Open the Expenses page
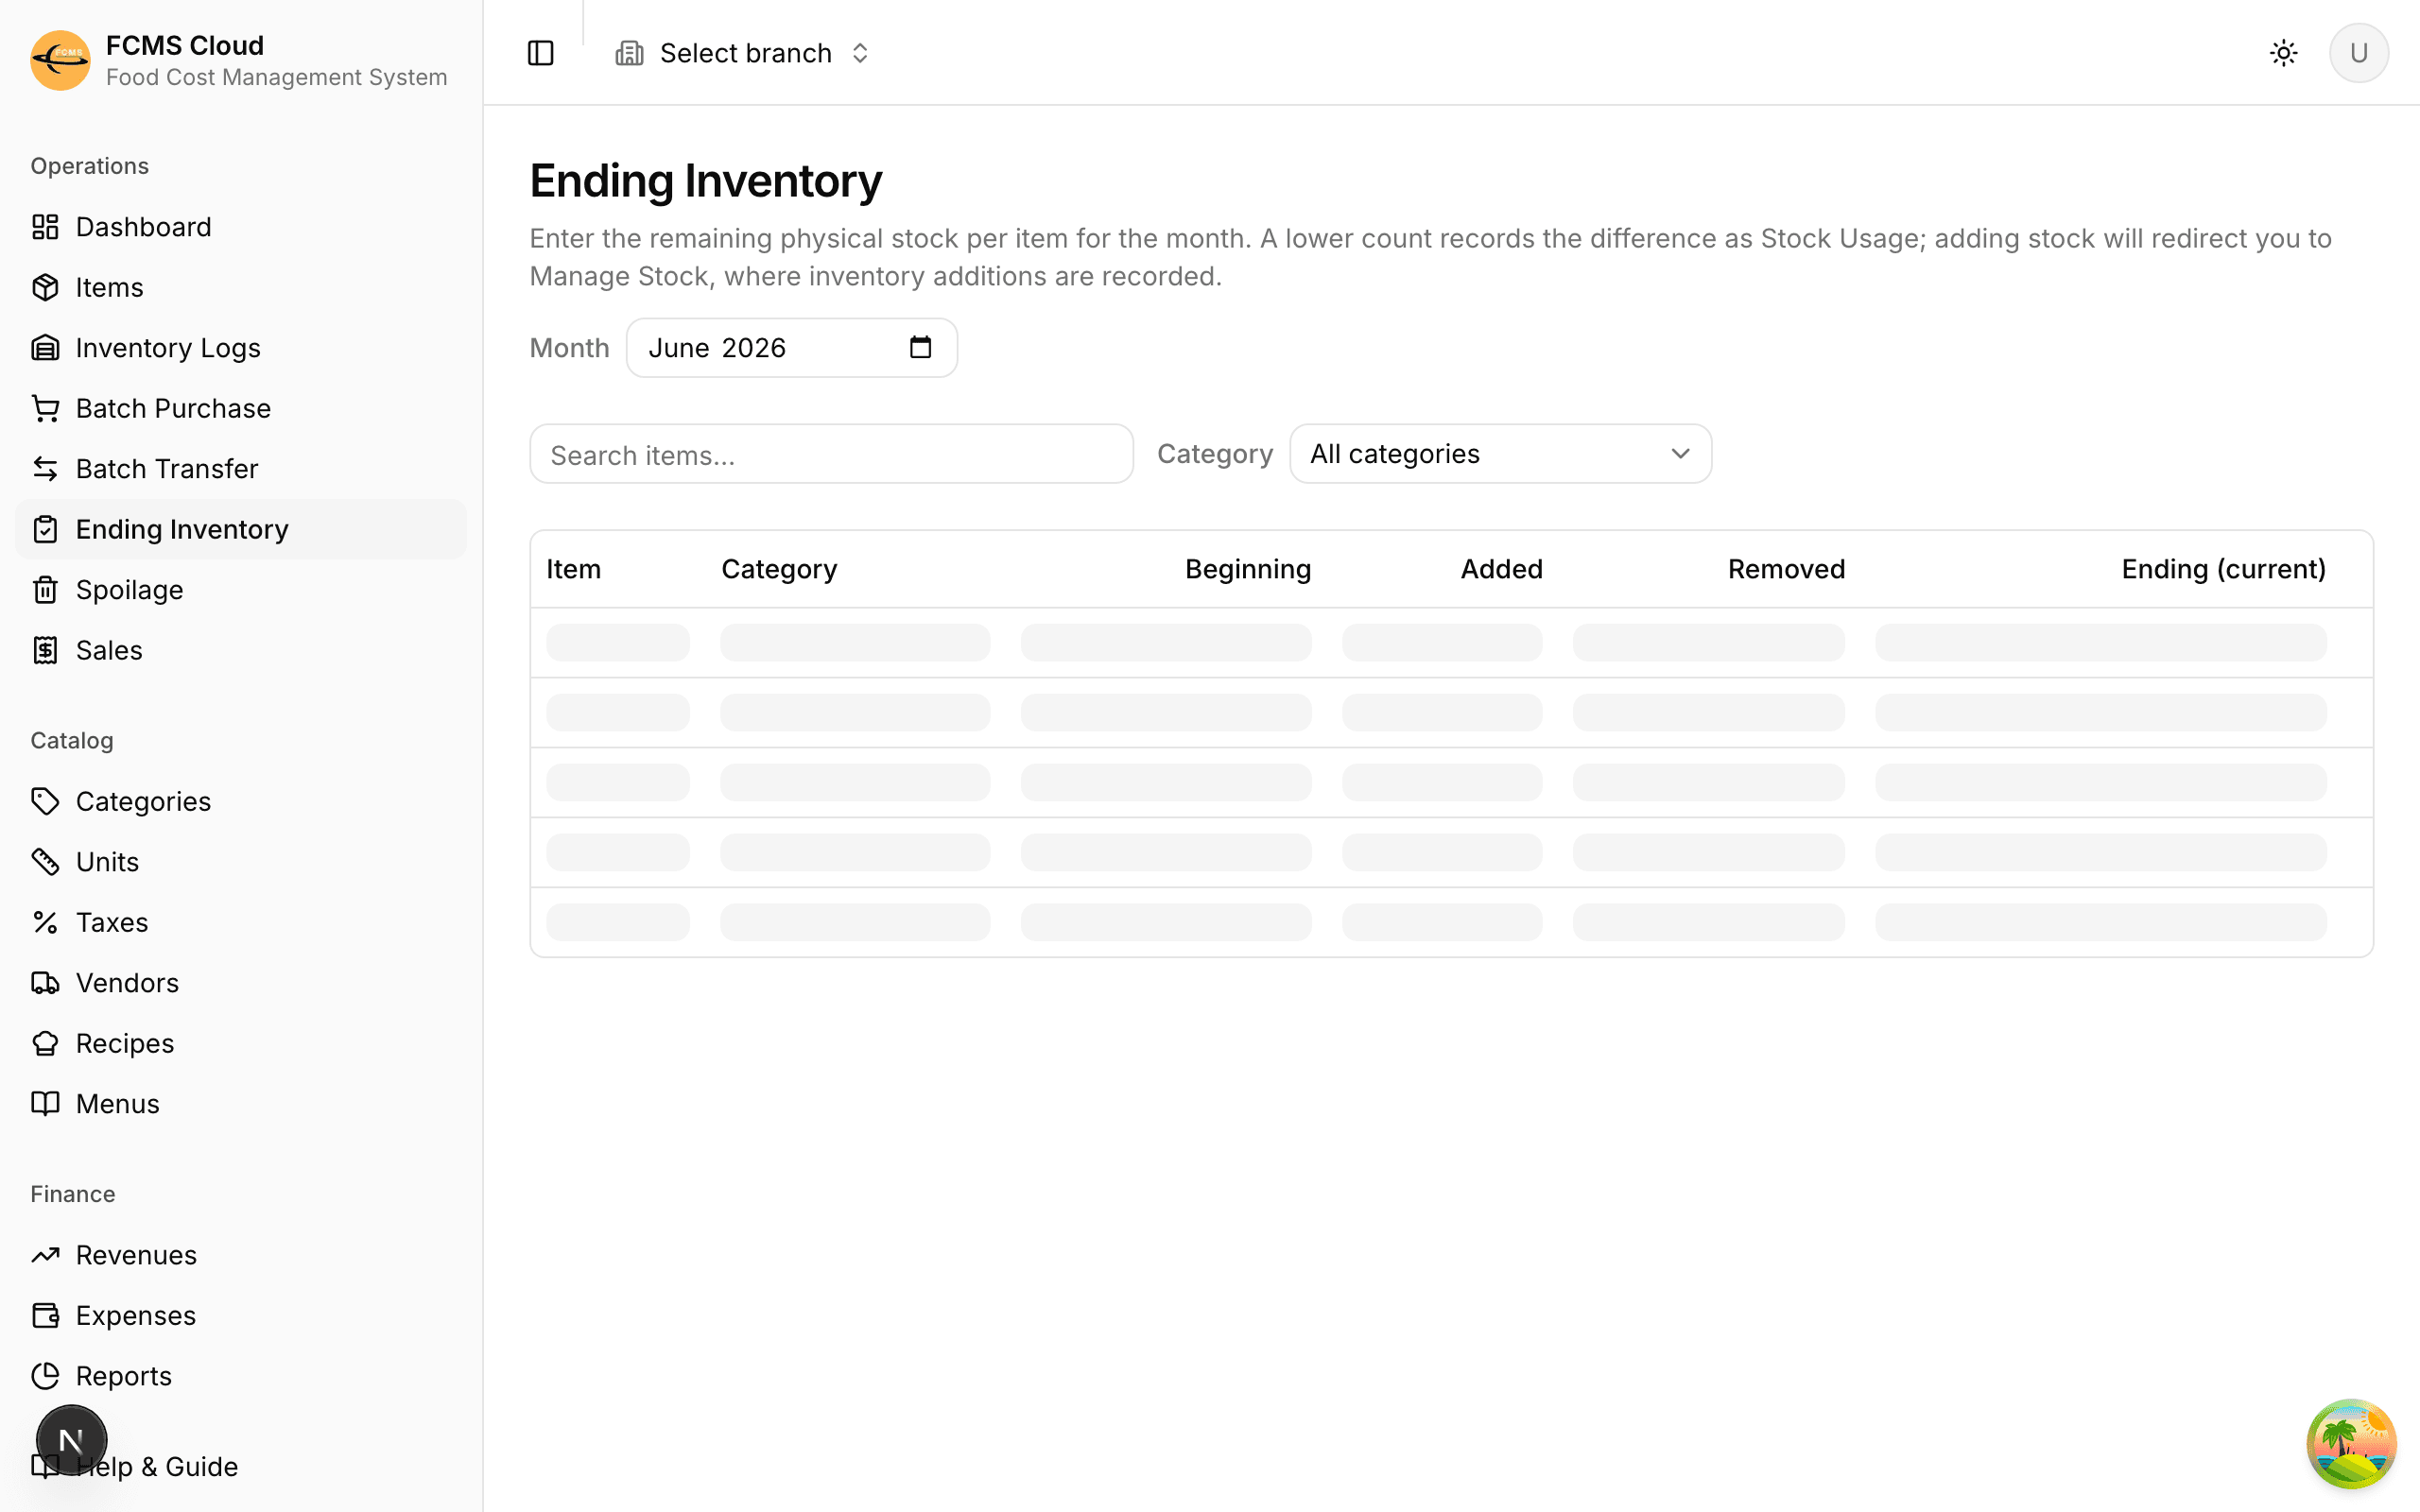This screenshot has height=1512, width=2420. click(241, 1315)
